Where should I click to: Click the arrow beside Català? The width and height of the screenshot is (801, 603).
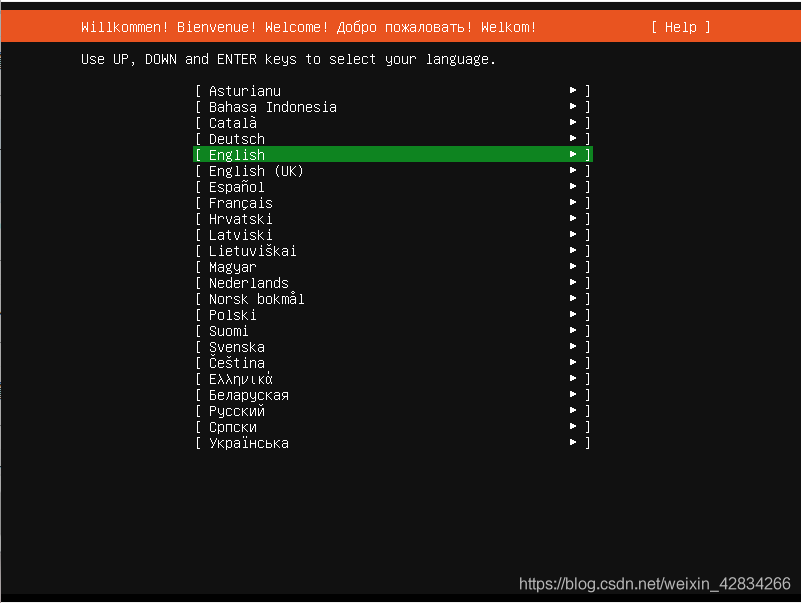coord(573,122)
